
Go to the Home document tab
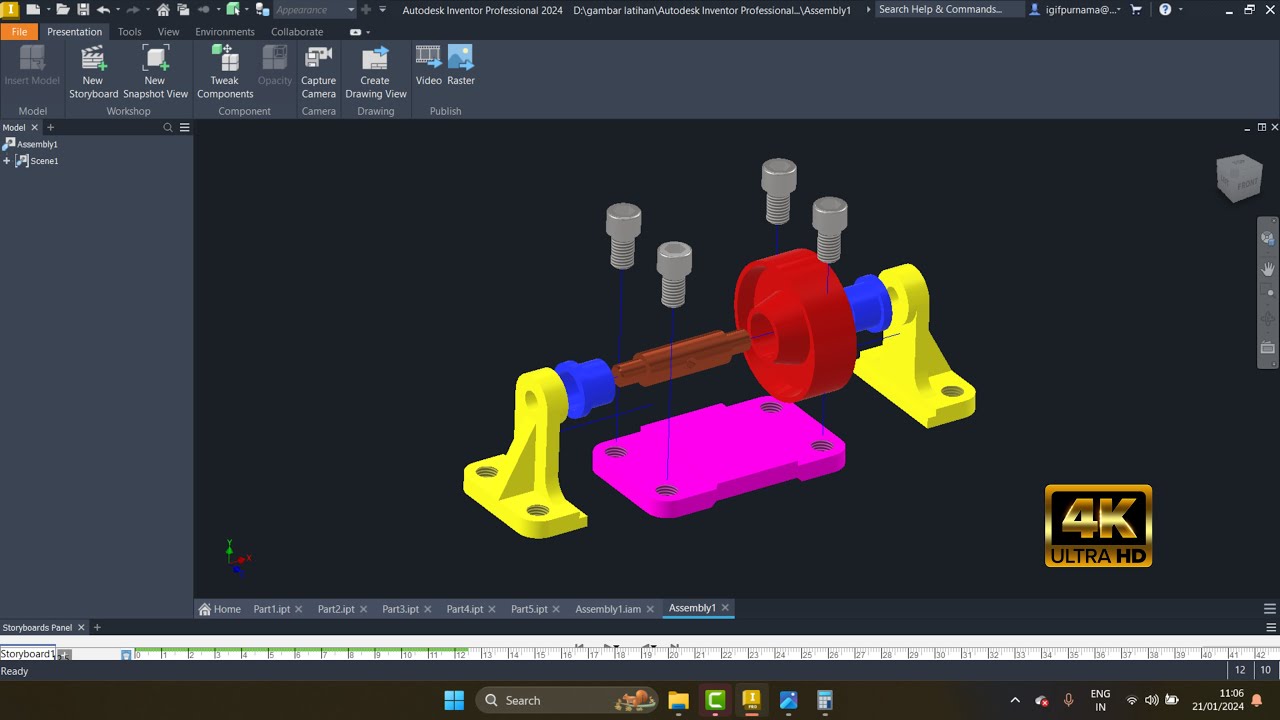tap(220, 609)
